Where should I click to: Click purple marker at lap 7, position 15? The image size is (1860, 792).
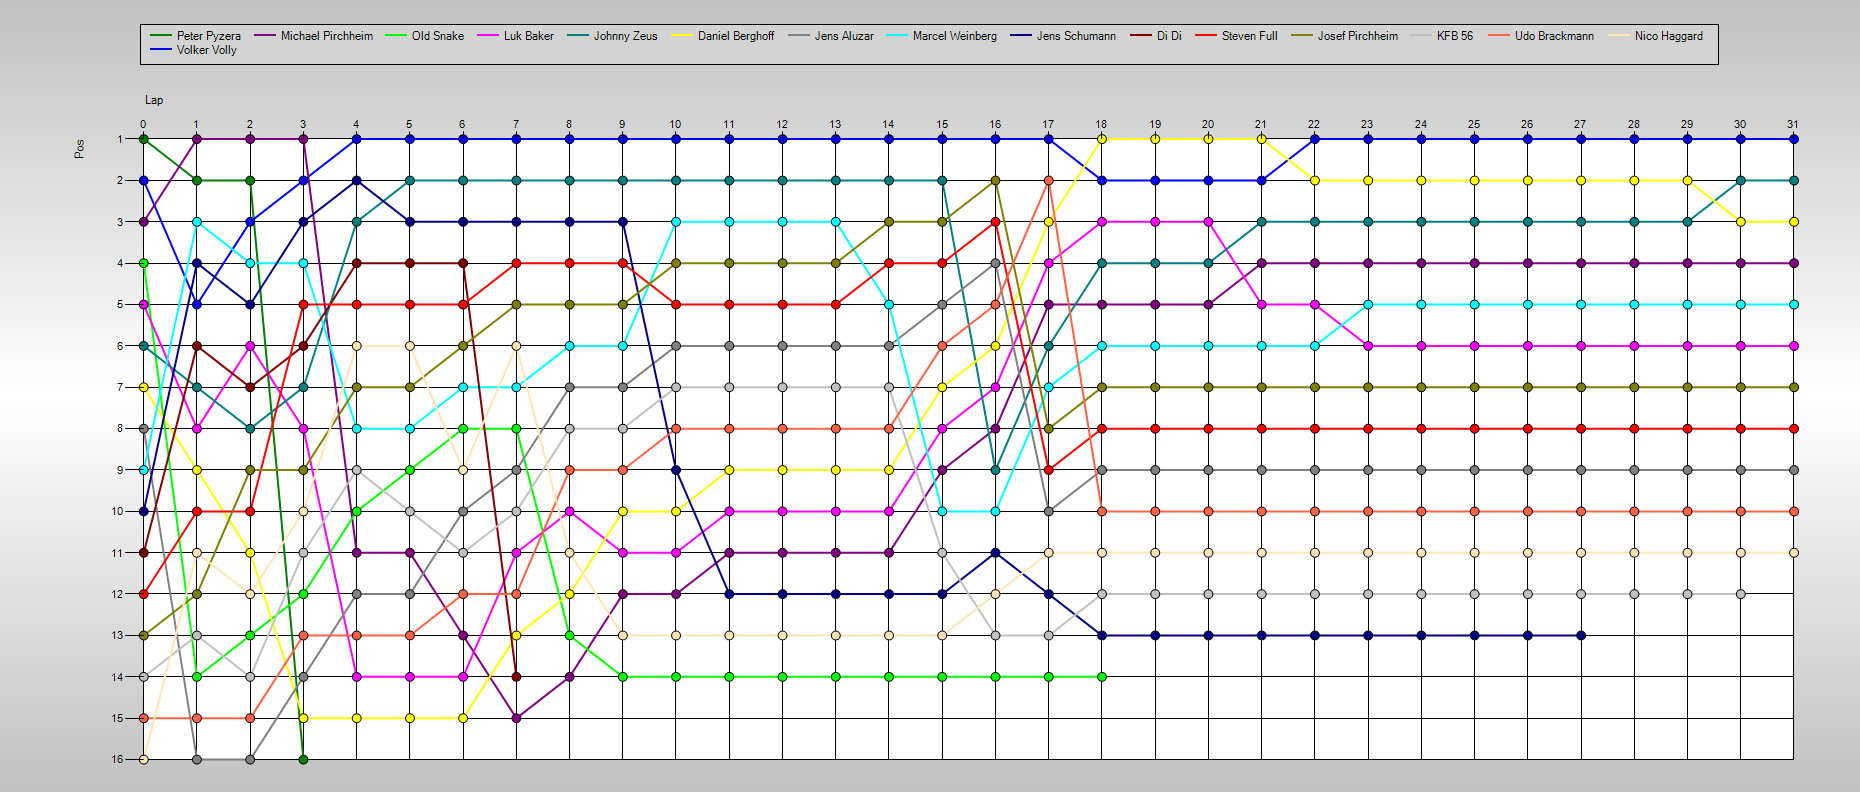click(516, 718)
